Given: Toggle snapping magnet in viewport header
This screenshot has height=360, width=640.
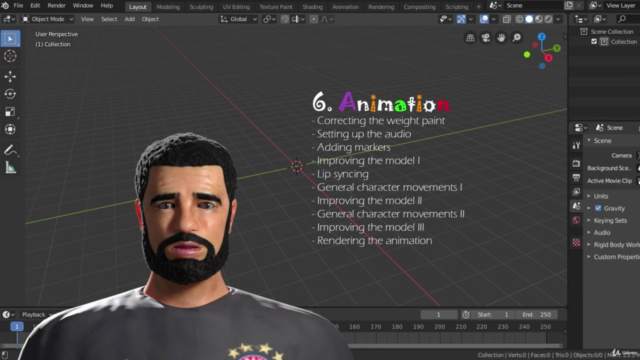Looking at the screenshot, I should pyautogui.click(x=284, y=19).
